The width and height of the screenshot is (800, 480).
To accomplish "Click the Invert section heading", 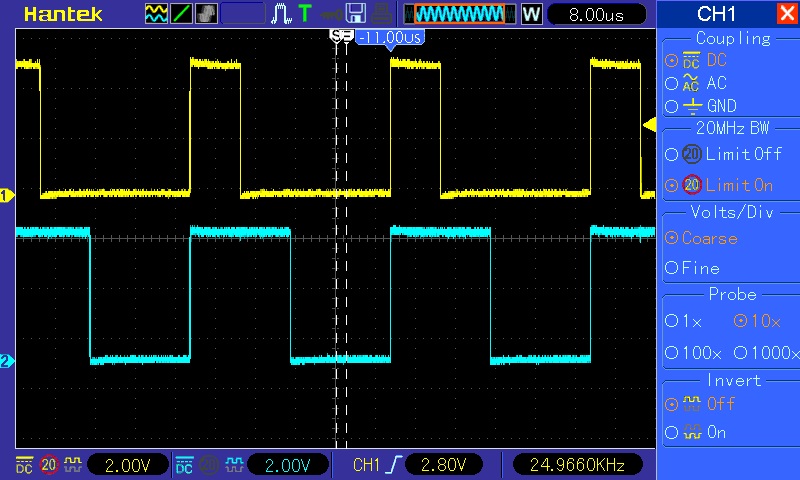I will (x=734, y=380).
